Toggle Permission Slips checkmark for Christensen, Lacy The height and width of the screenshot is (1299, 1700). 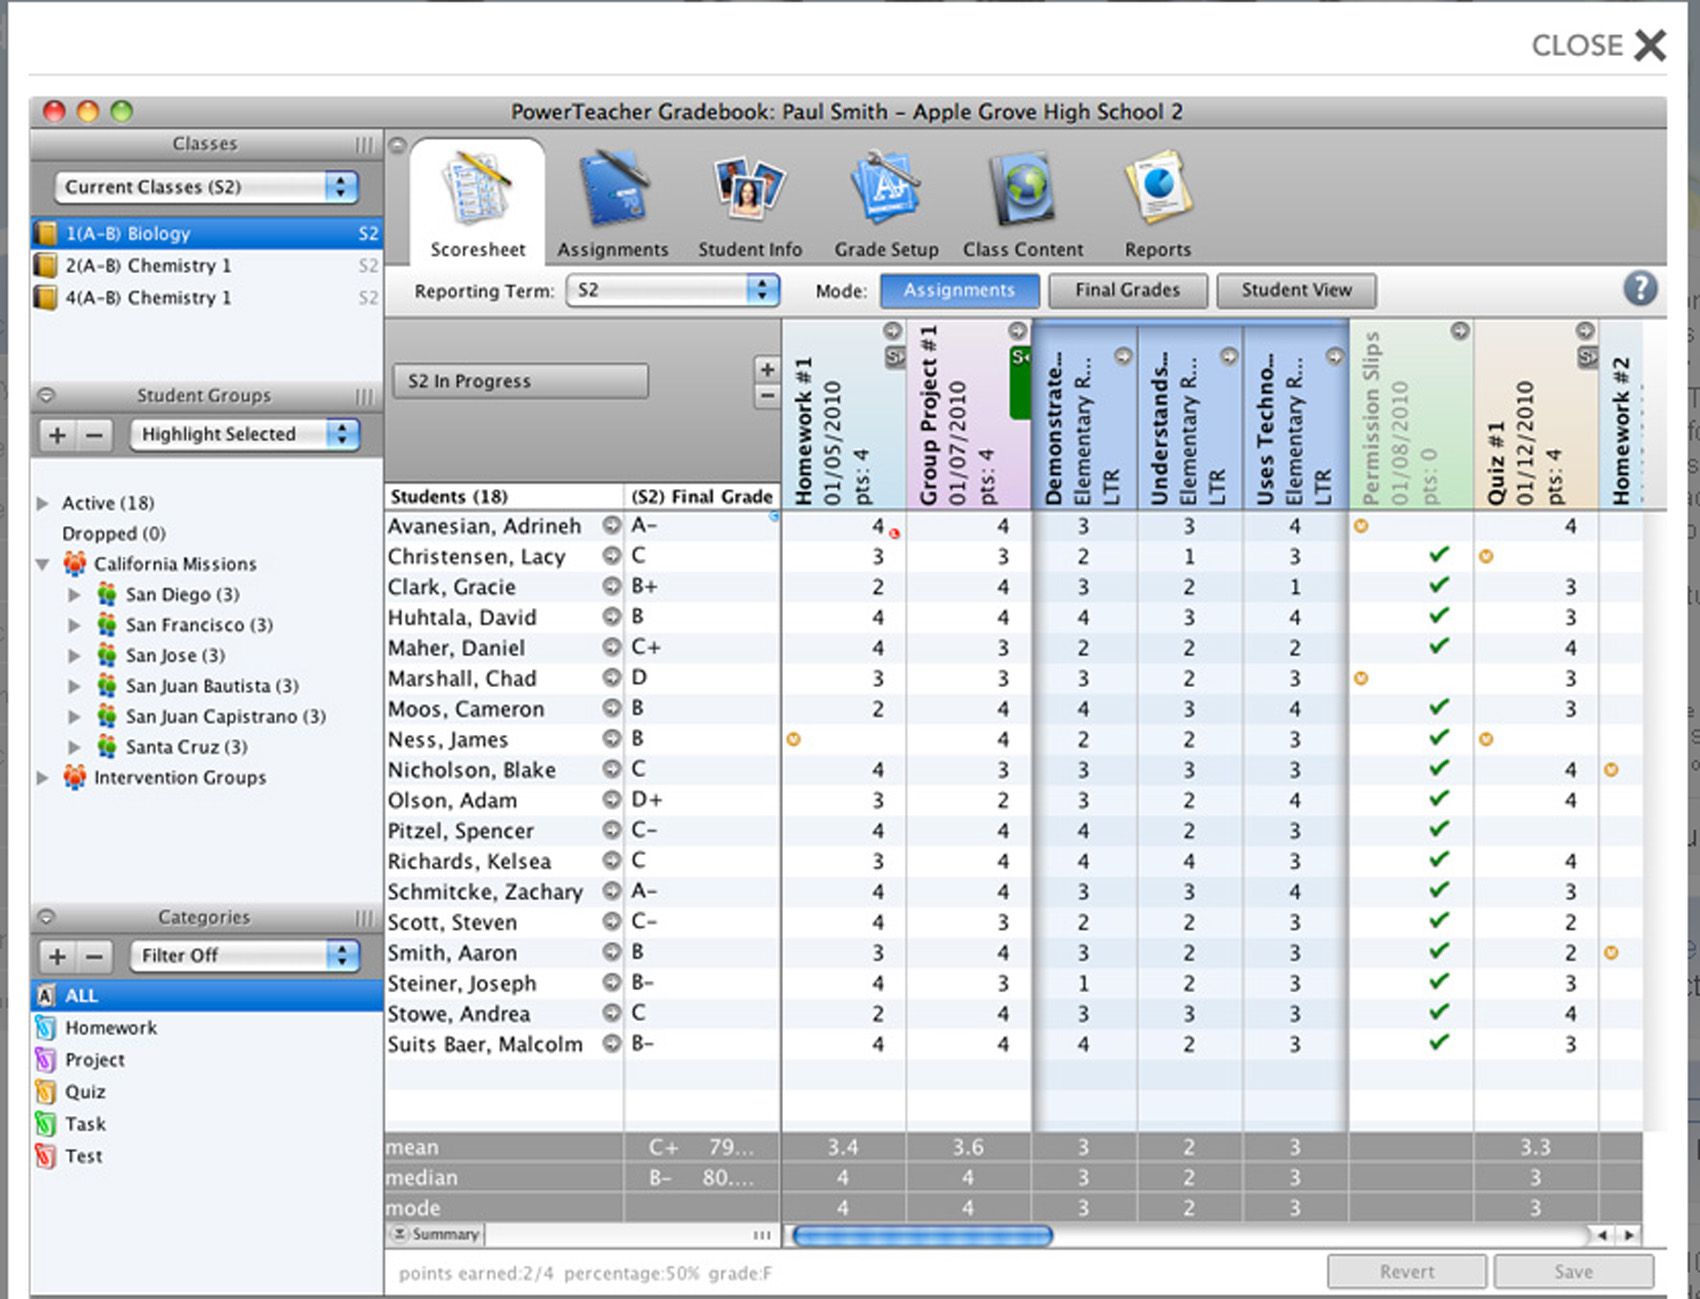coord(1439,555)
